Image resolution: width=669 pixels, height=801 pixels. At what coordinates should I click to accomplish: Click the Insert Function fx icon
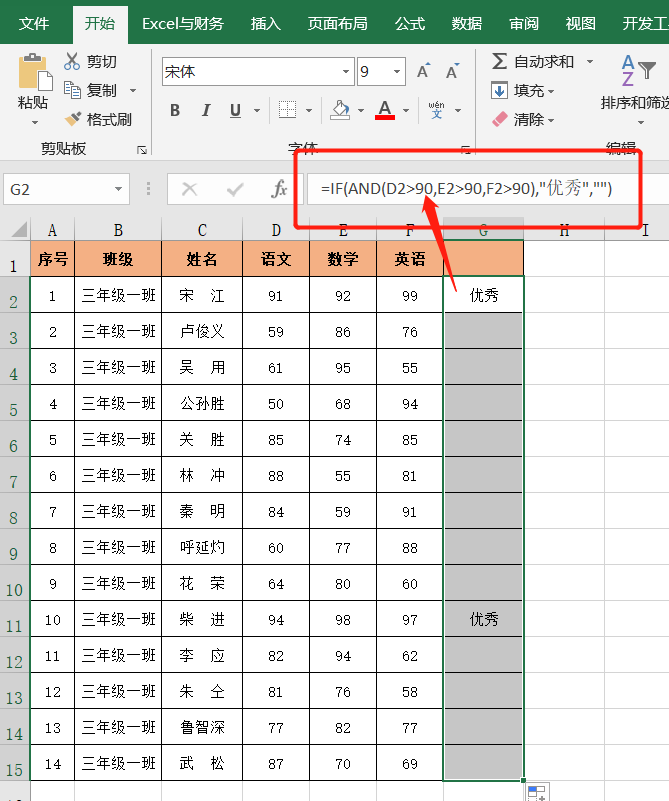[280, 189]
